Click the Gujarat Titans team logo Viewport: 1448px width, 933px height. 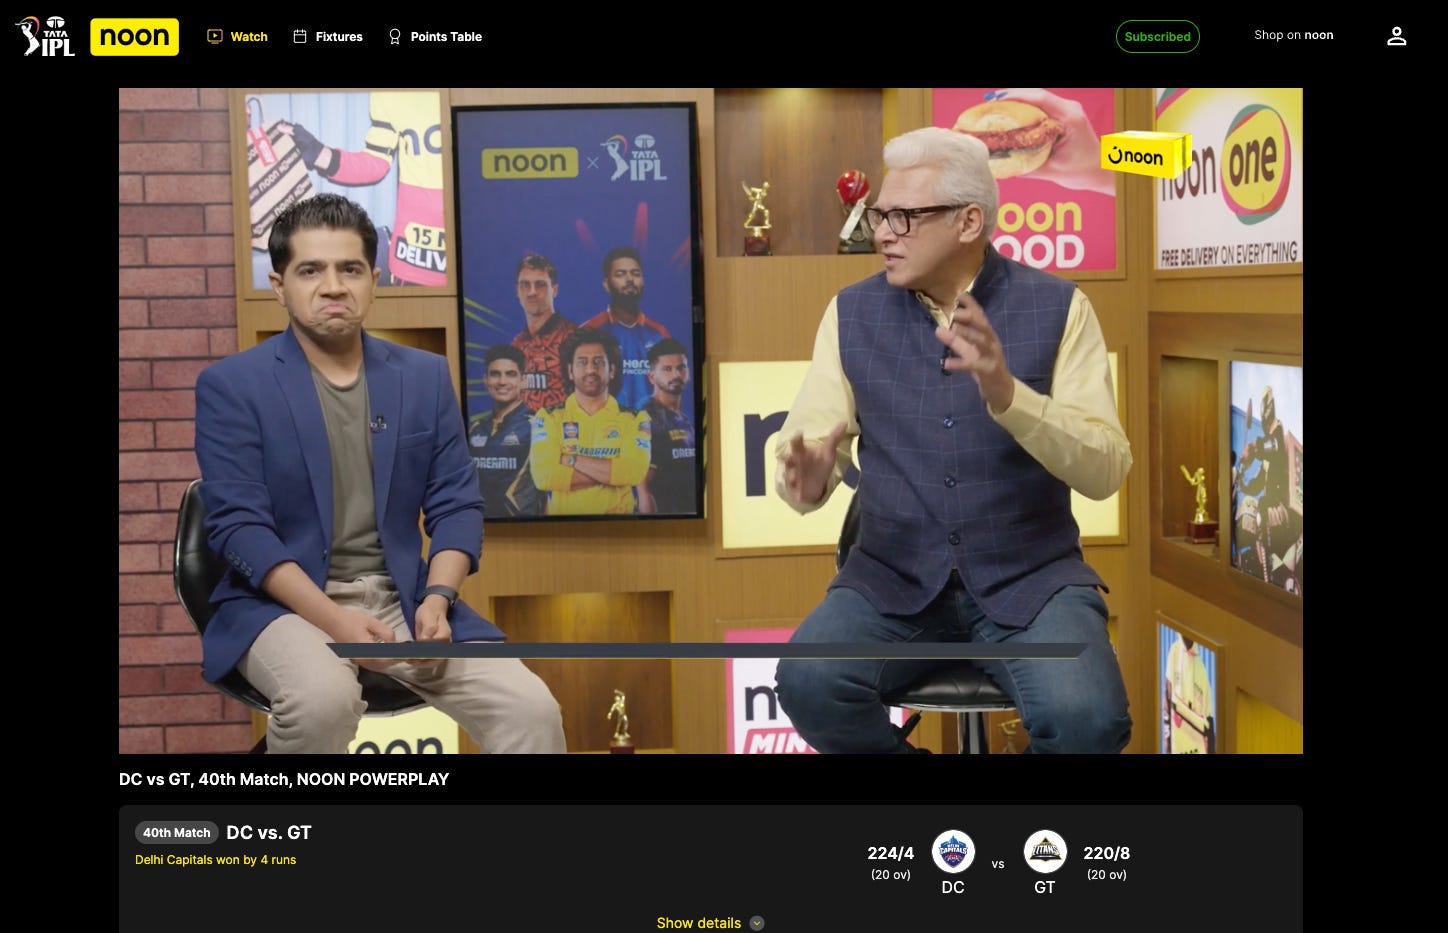coord(1045,852)
